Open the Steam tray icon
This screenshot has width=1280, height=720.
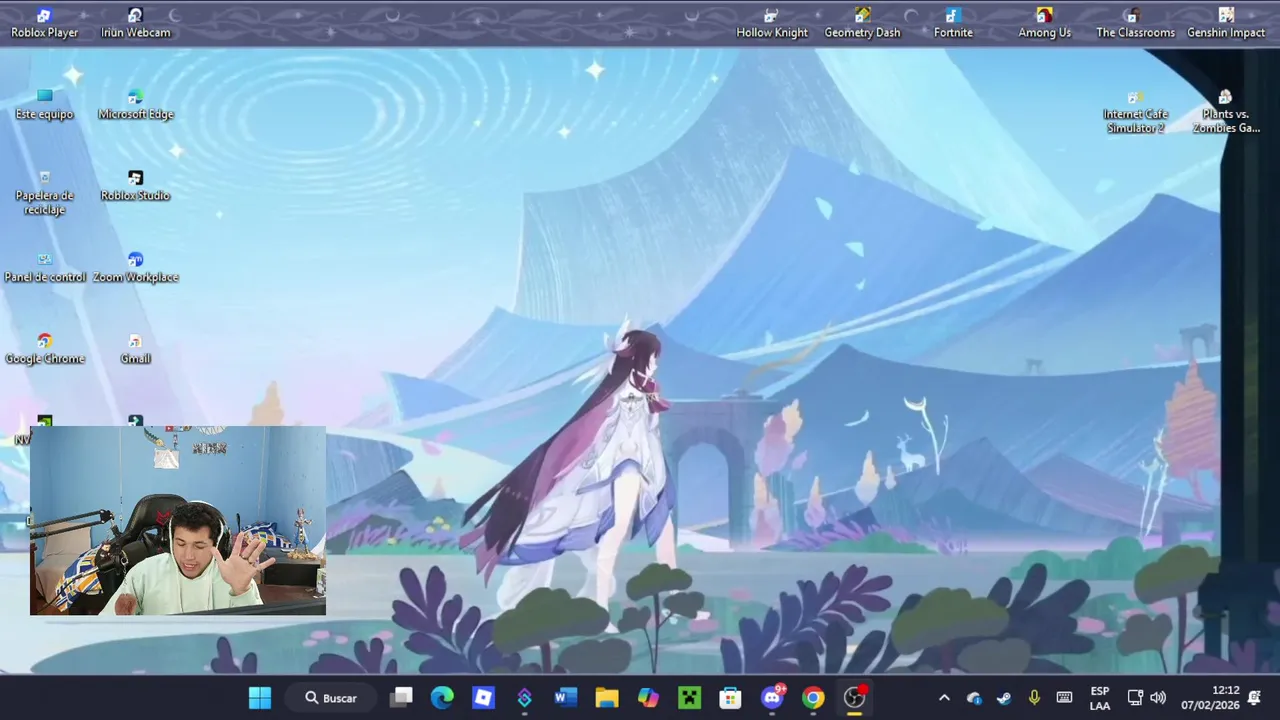pyautogui.click(x=1004, y=698)
